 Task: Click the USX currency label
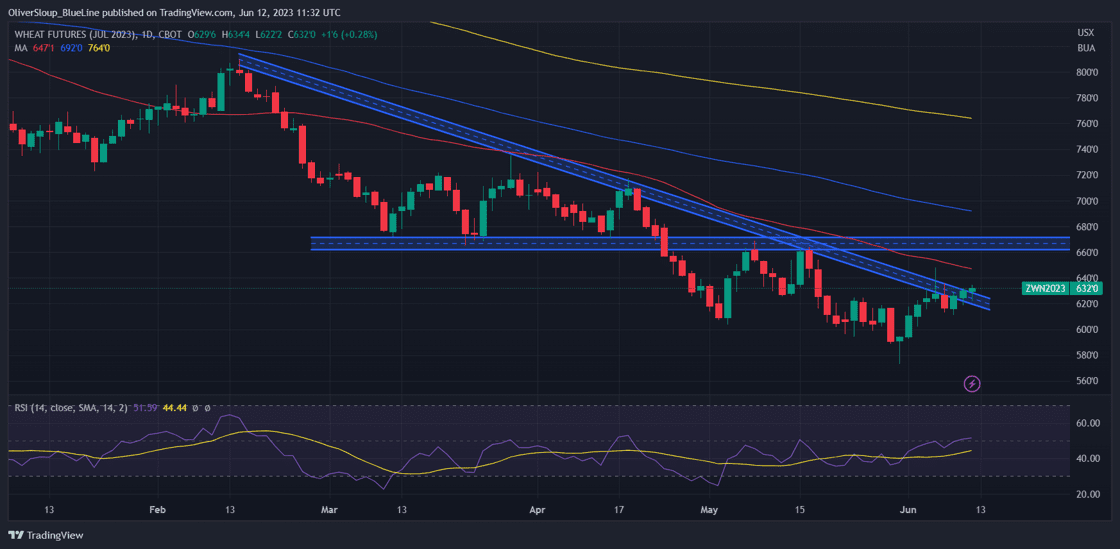coord(1084,33)
